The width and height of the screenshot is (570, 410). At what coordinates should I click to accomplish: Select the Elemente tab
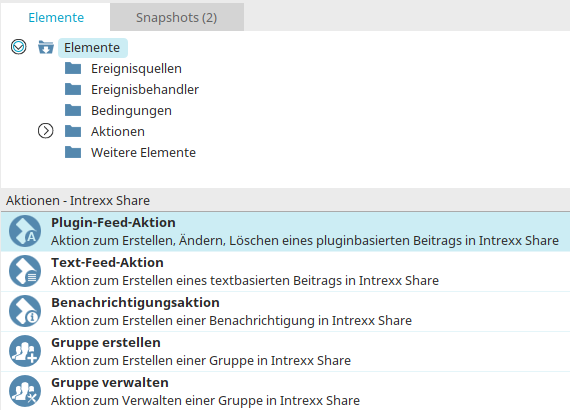tap(56, 17)
